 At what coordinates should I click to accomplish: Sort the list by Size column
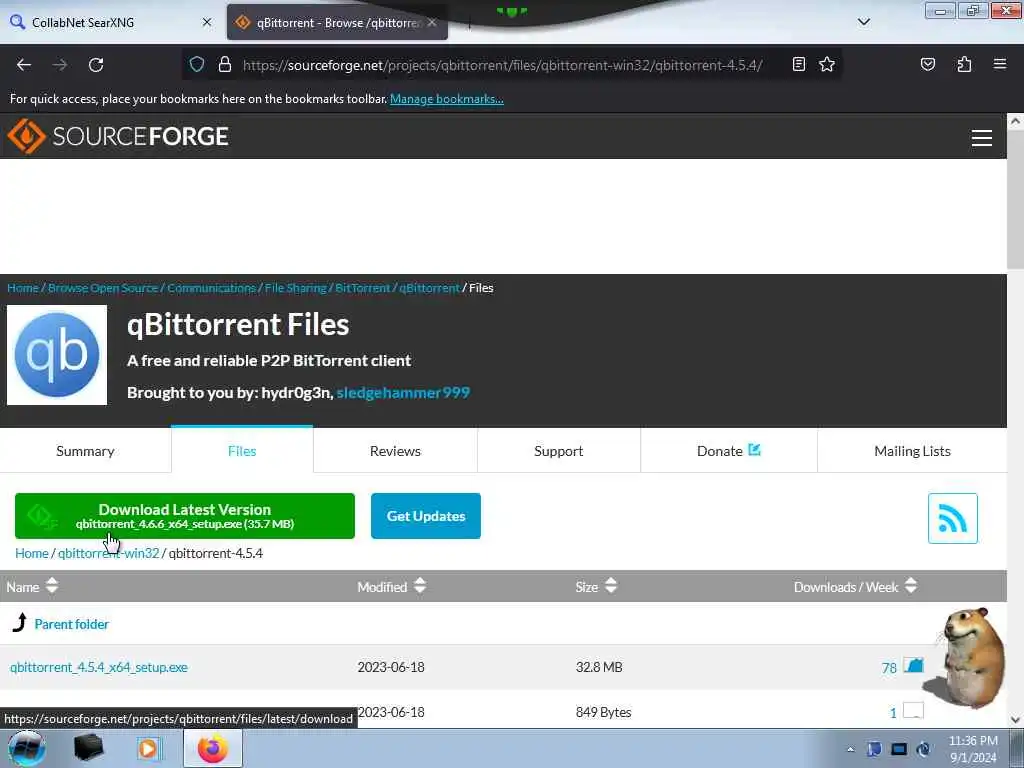[596, 586]
